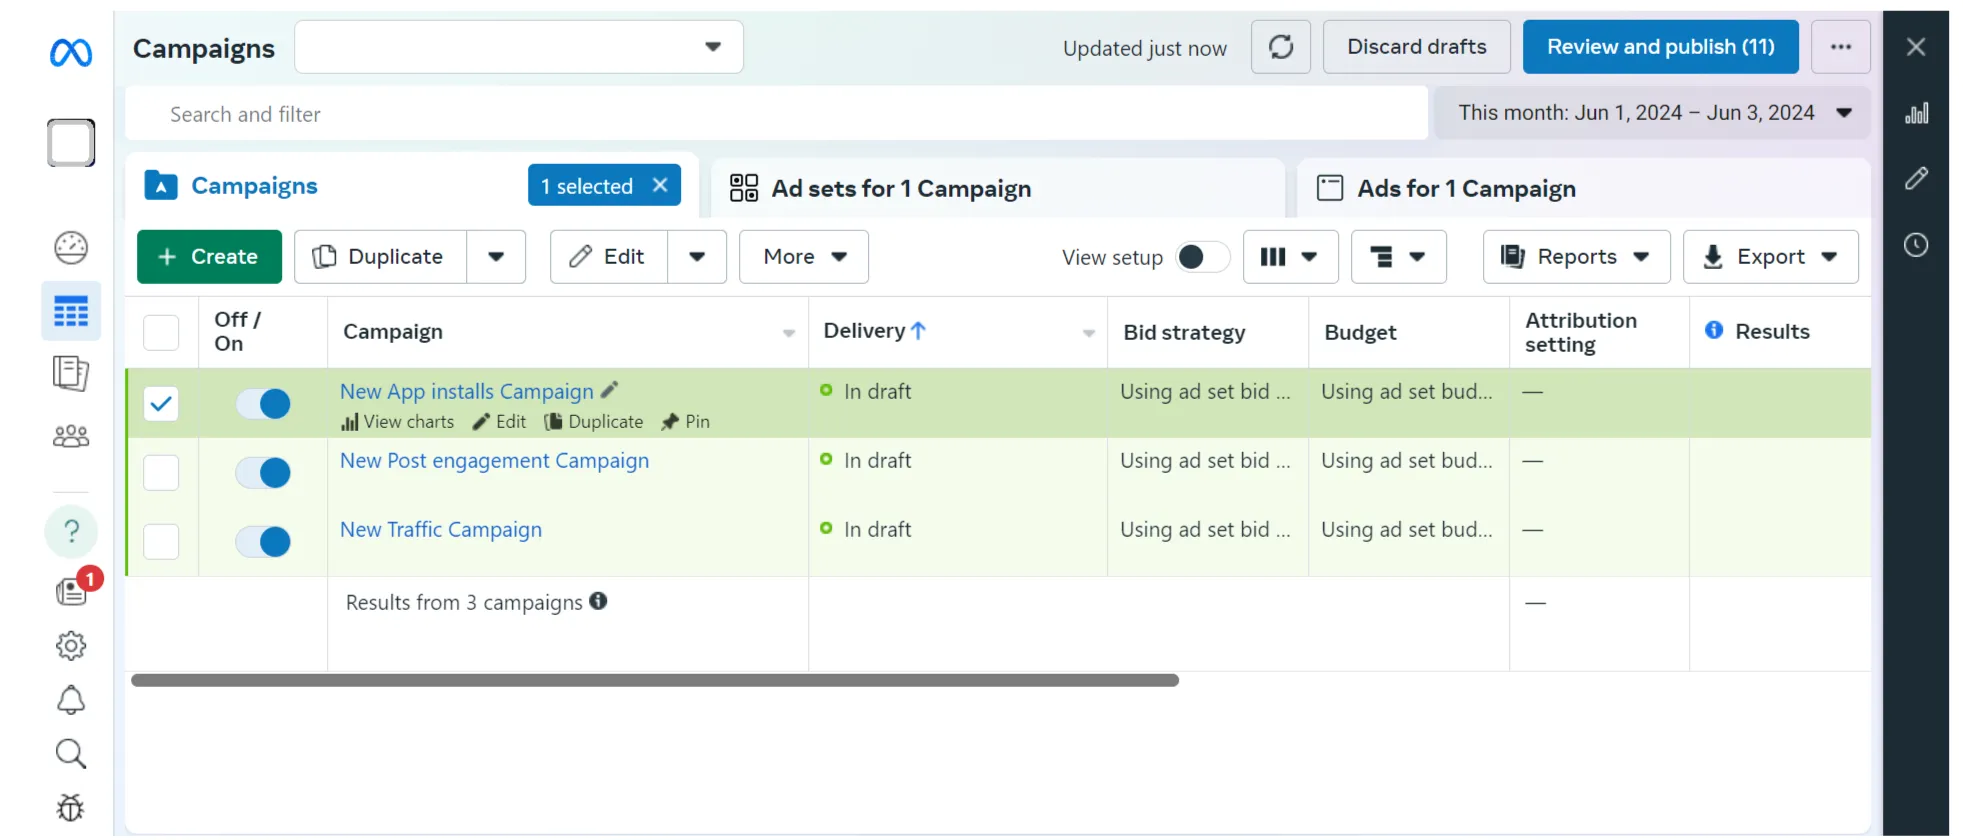This screenshot has width=1963, height=840.
Task: Enable the View setup toggle
Action: (x=1201, y=257)
